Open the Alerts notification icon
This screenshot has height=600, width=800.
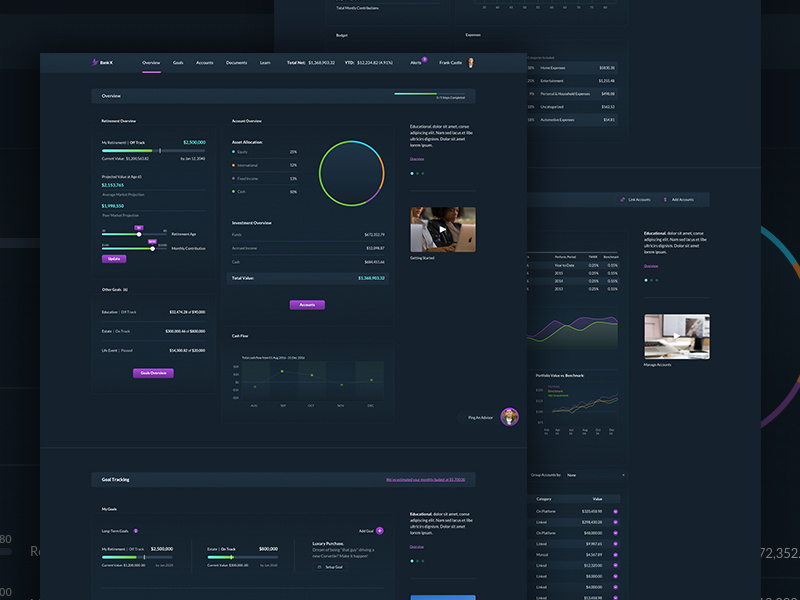pyautogui.click(x=425, y=61)
